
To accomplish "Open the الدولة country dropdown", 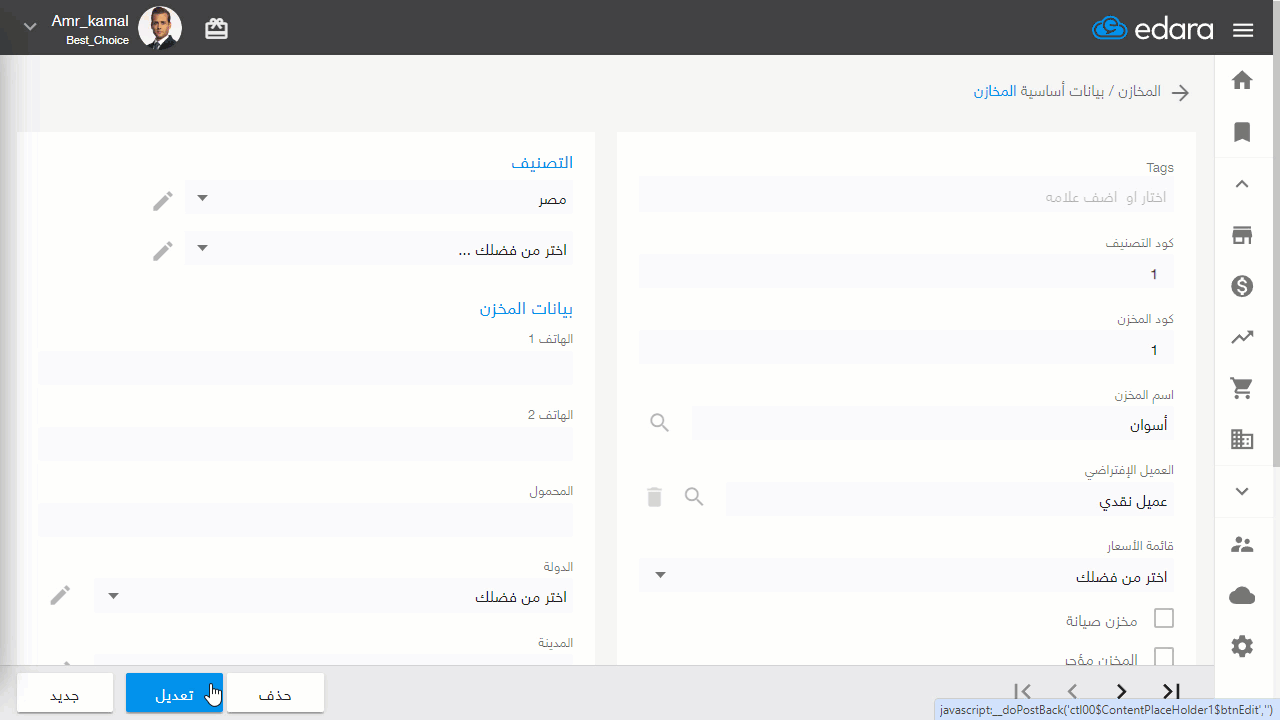I will (333, 596).
